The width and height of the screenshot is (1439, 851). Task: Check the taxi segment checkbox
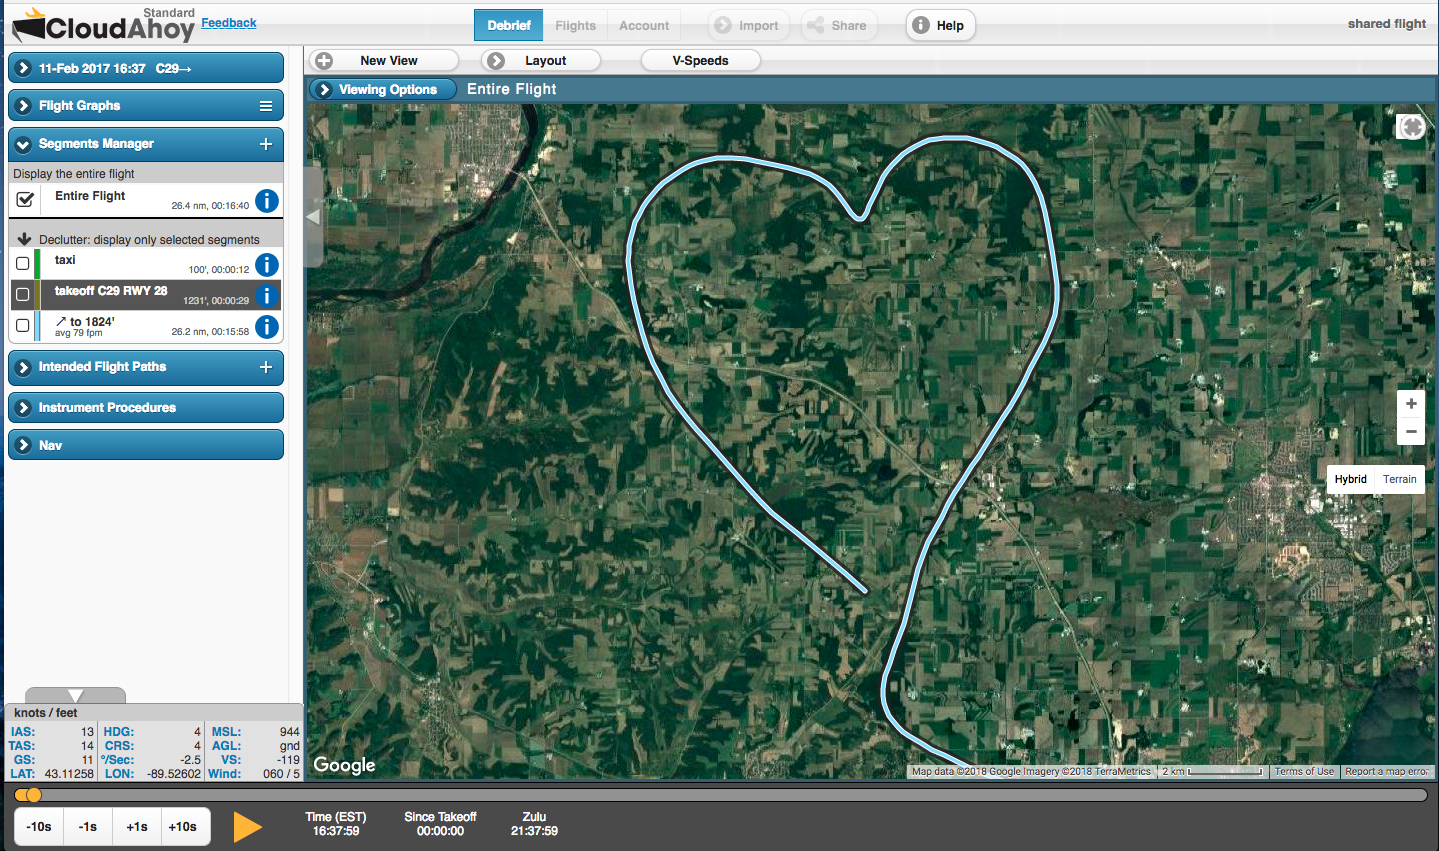pyautogui.click(x=23, y=264)
